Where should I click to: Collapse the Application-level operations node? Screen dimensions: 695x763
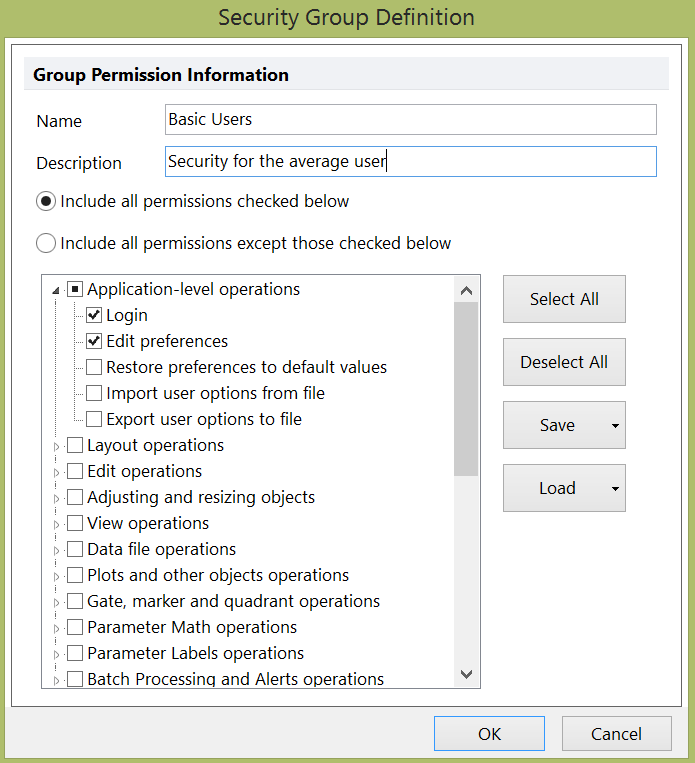(x=54, y=290)
